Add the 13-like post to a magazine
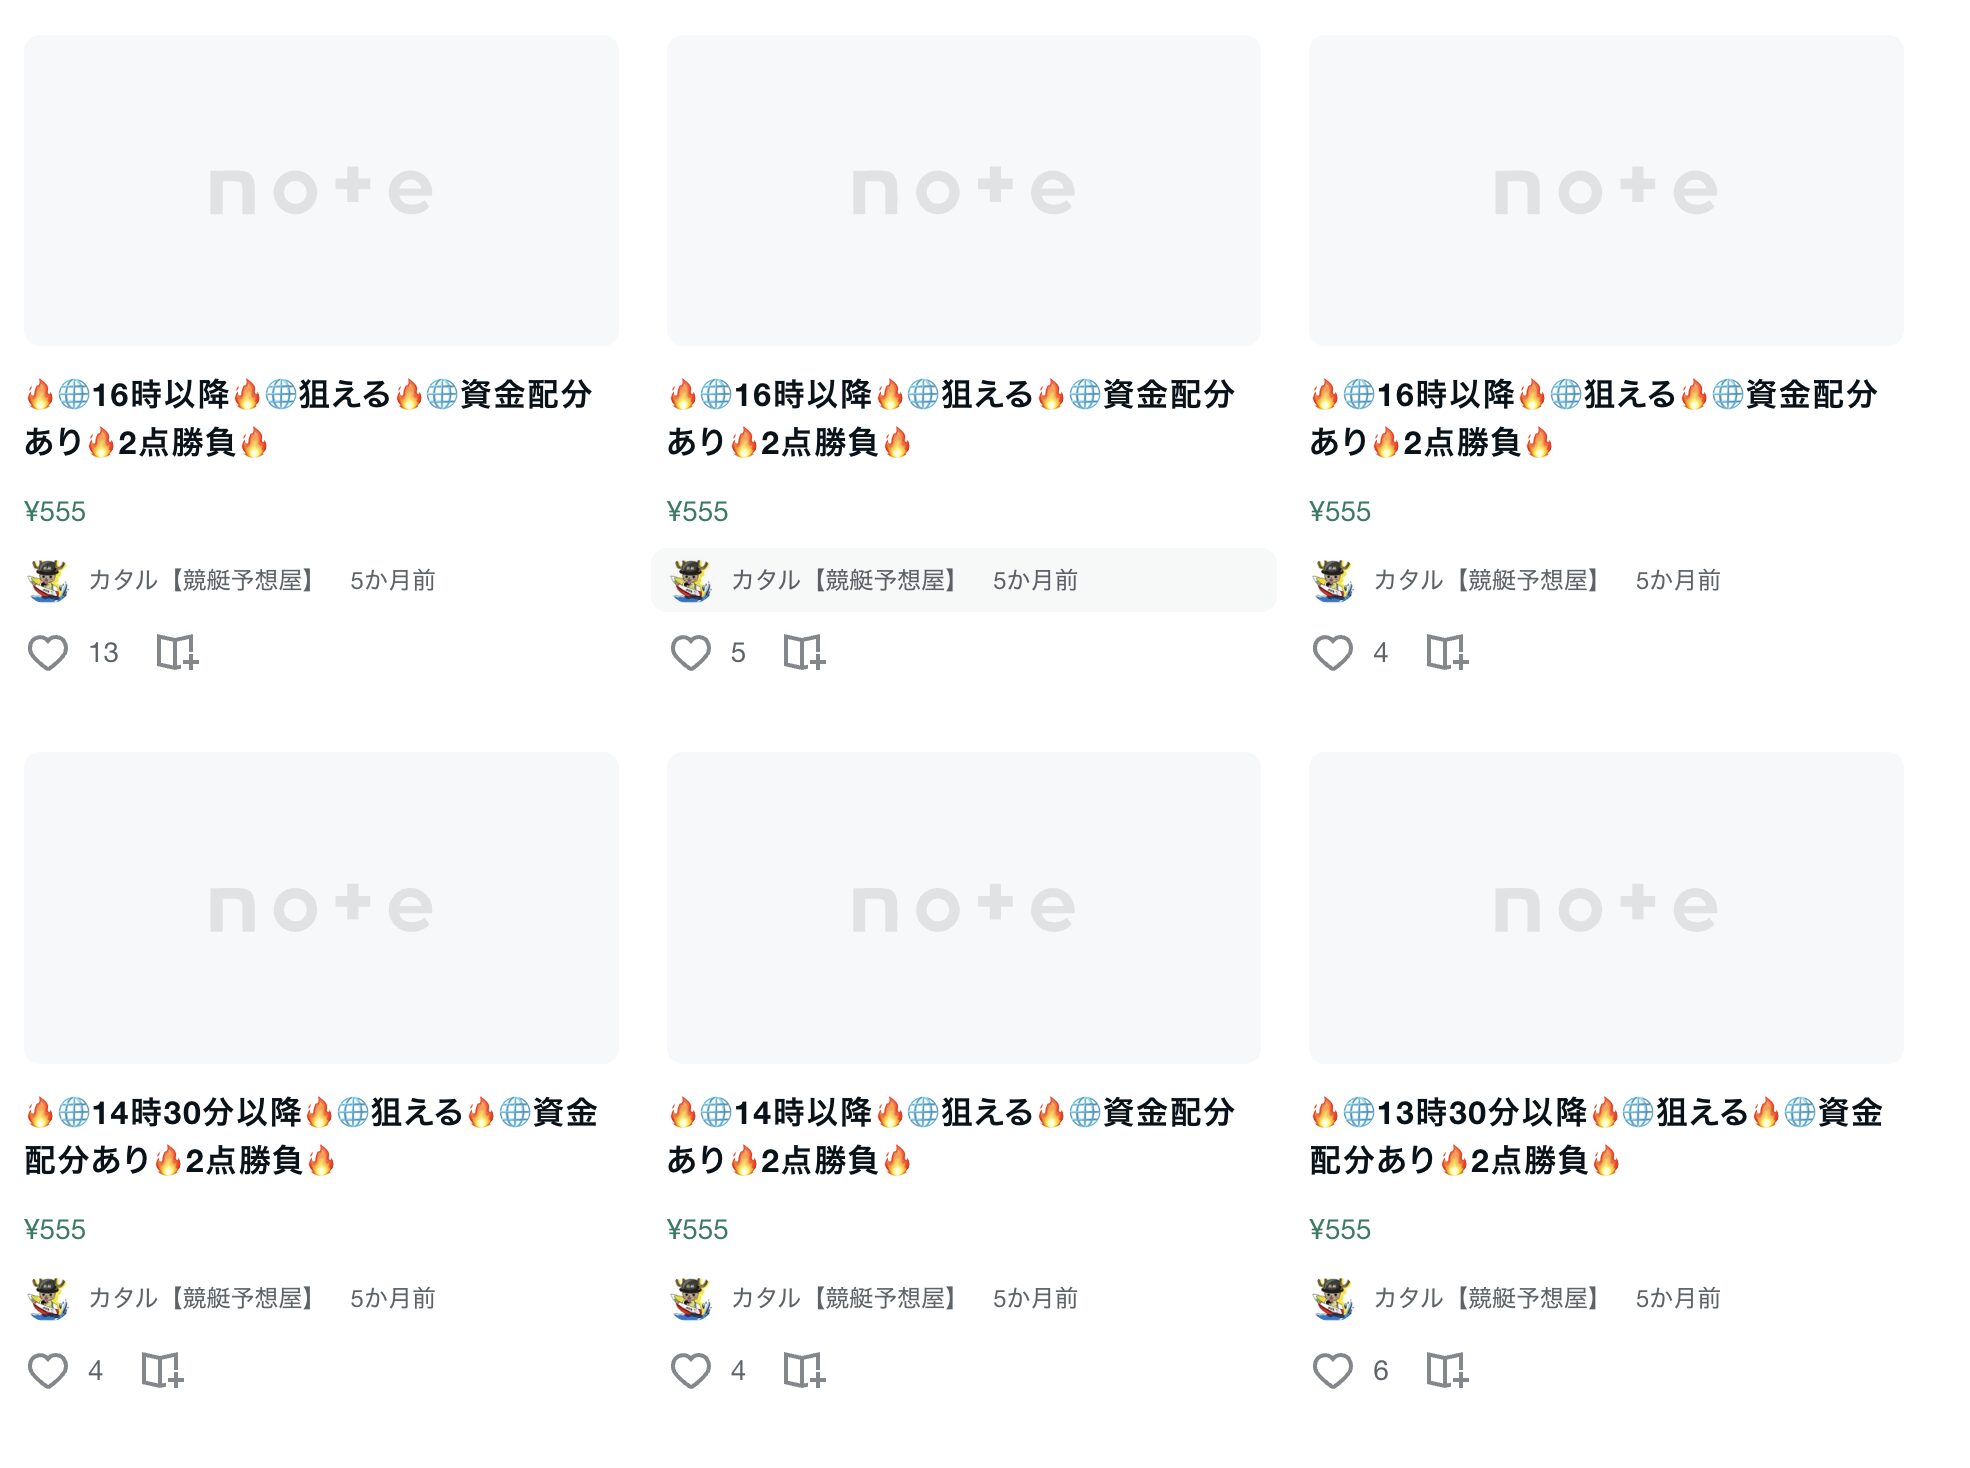Image resolution: width=1970 pixels, height=1468 pixels. tap(177, 653)
